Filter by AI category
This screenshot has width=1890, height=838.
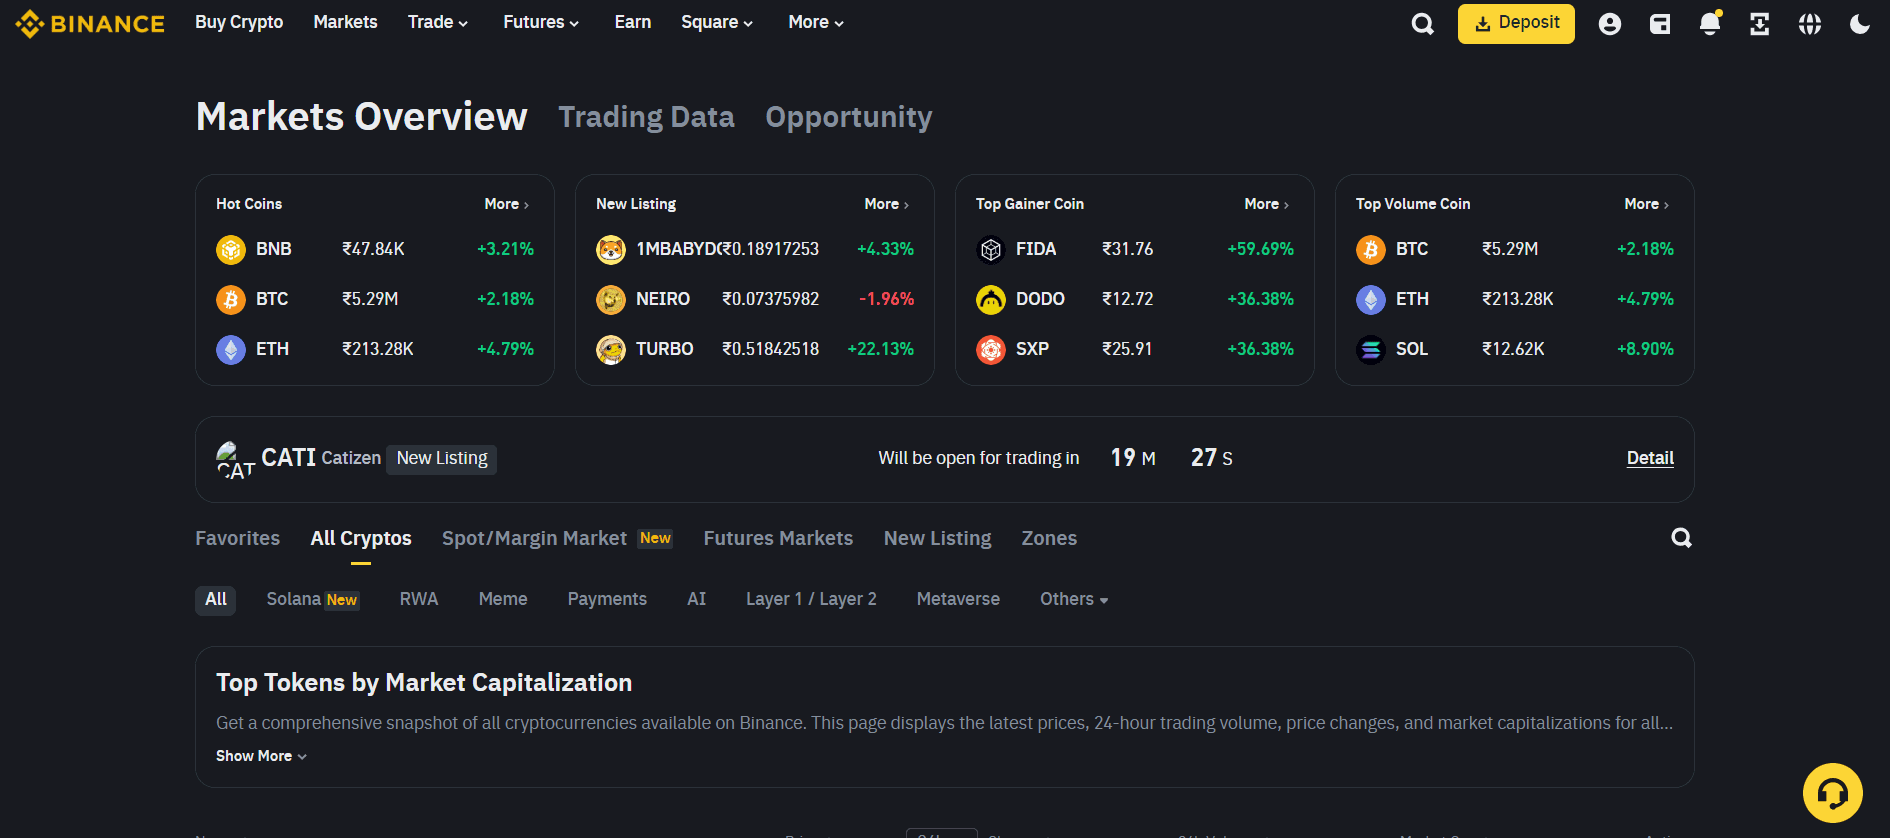[x=697, y=599]
